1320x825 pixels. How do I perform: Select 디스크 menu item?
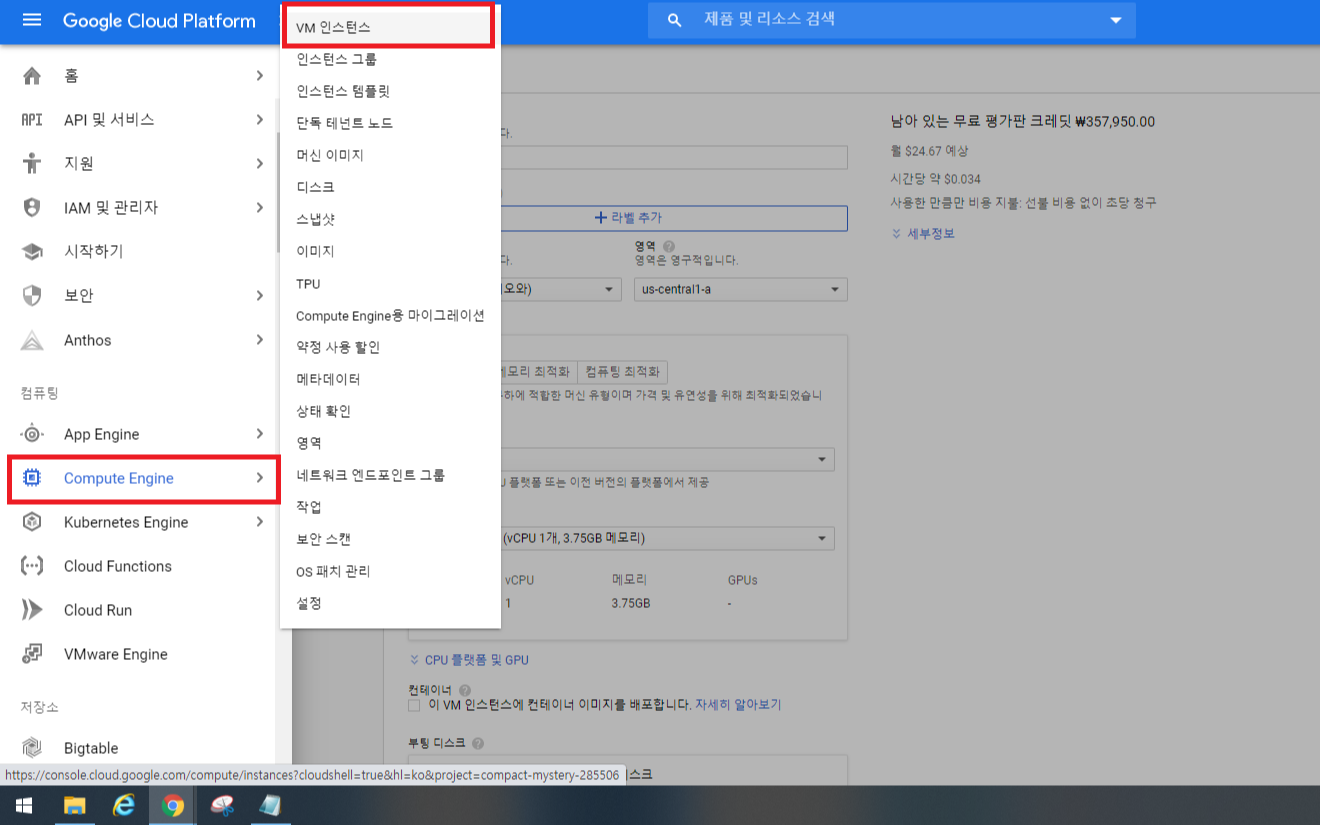[390, 187]
